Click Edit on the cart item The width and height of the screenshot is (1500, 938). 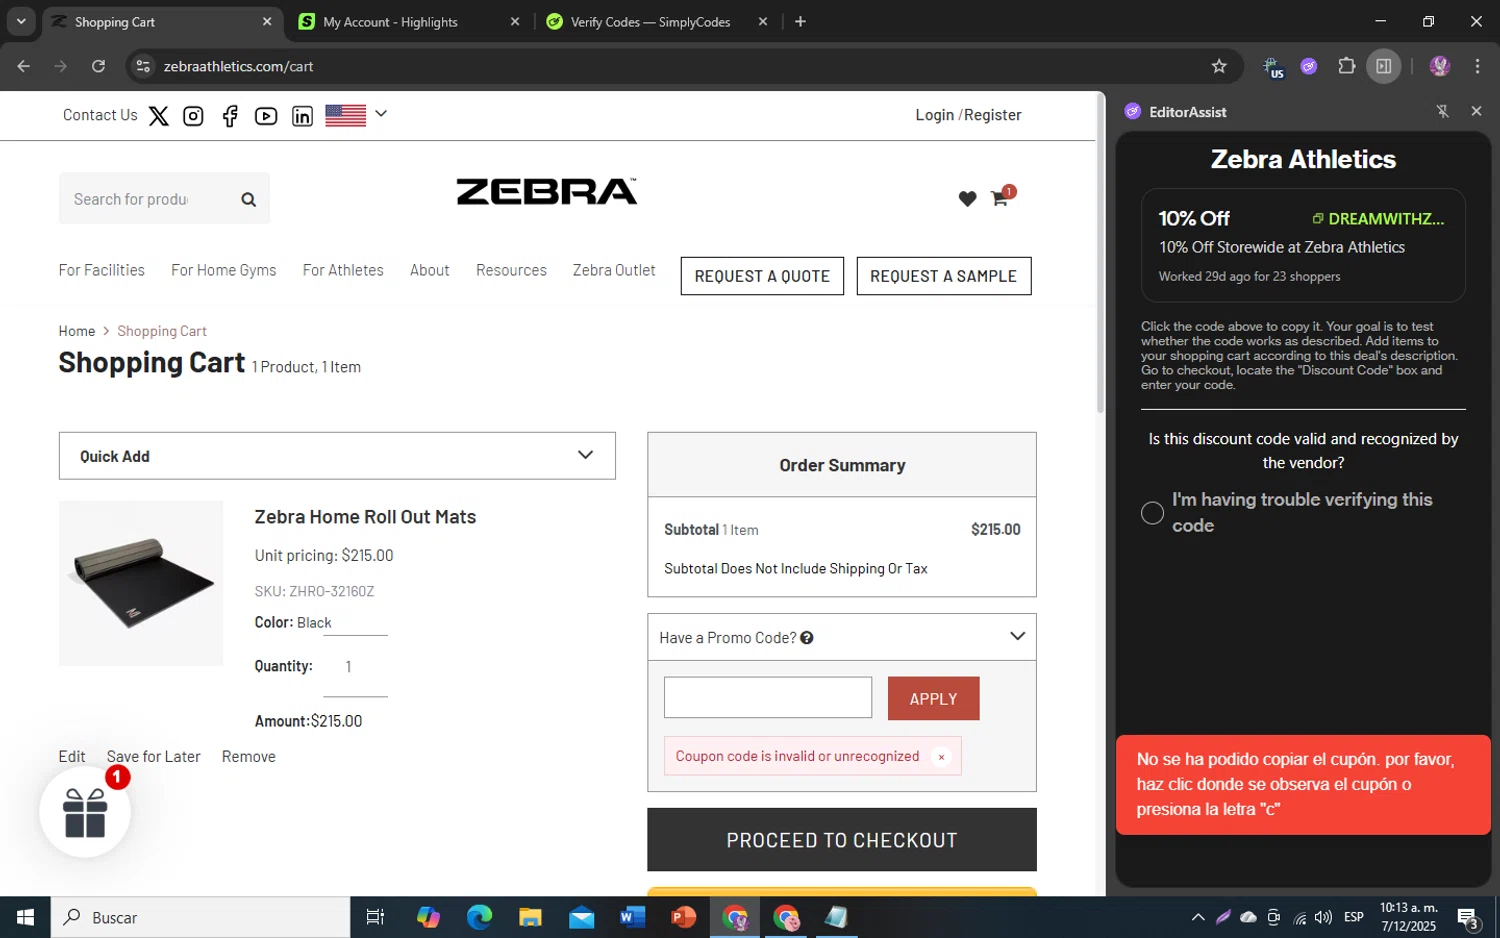tap(72, 757)
